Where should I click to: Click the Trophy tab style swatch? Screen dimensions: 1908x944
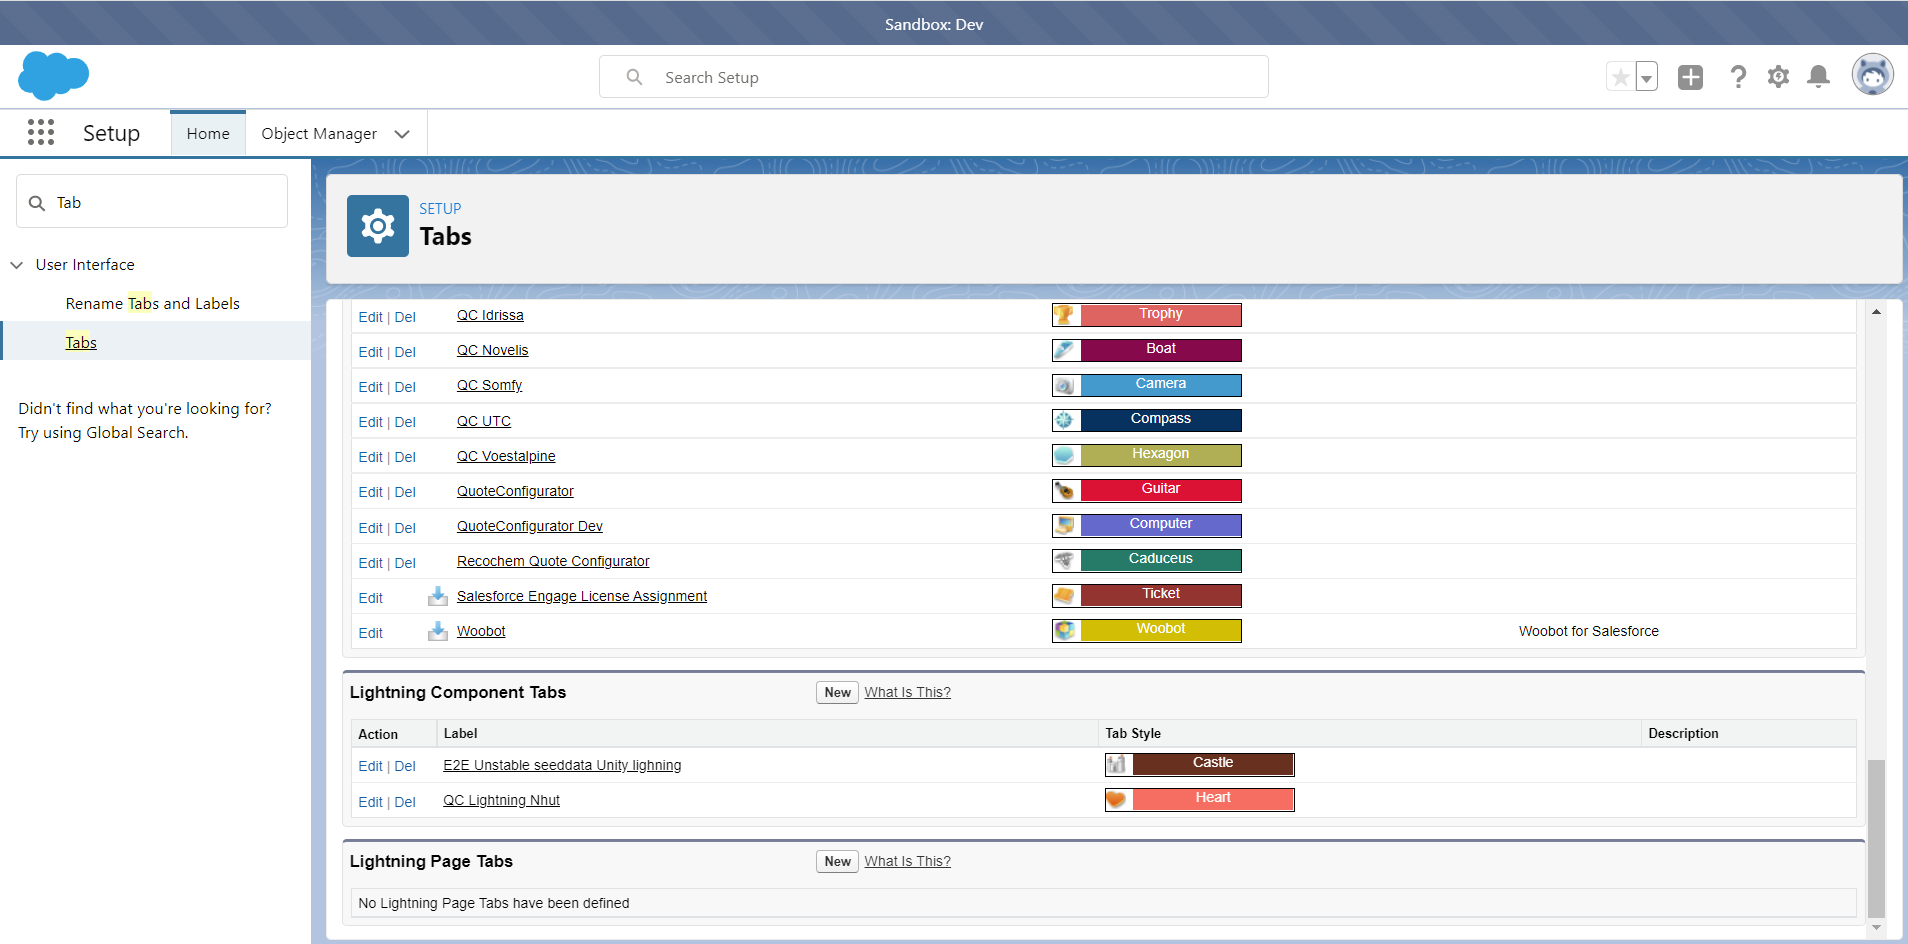pyautogui.click(x=1146, y=315)
